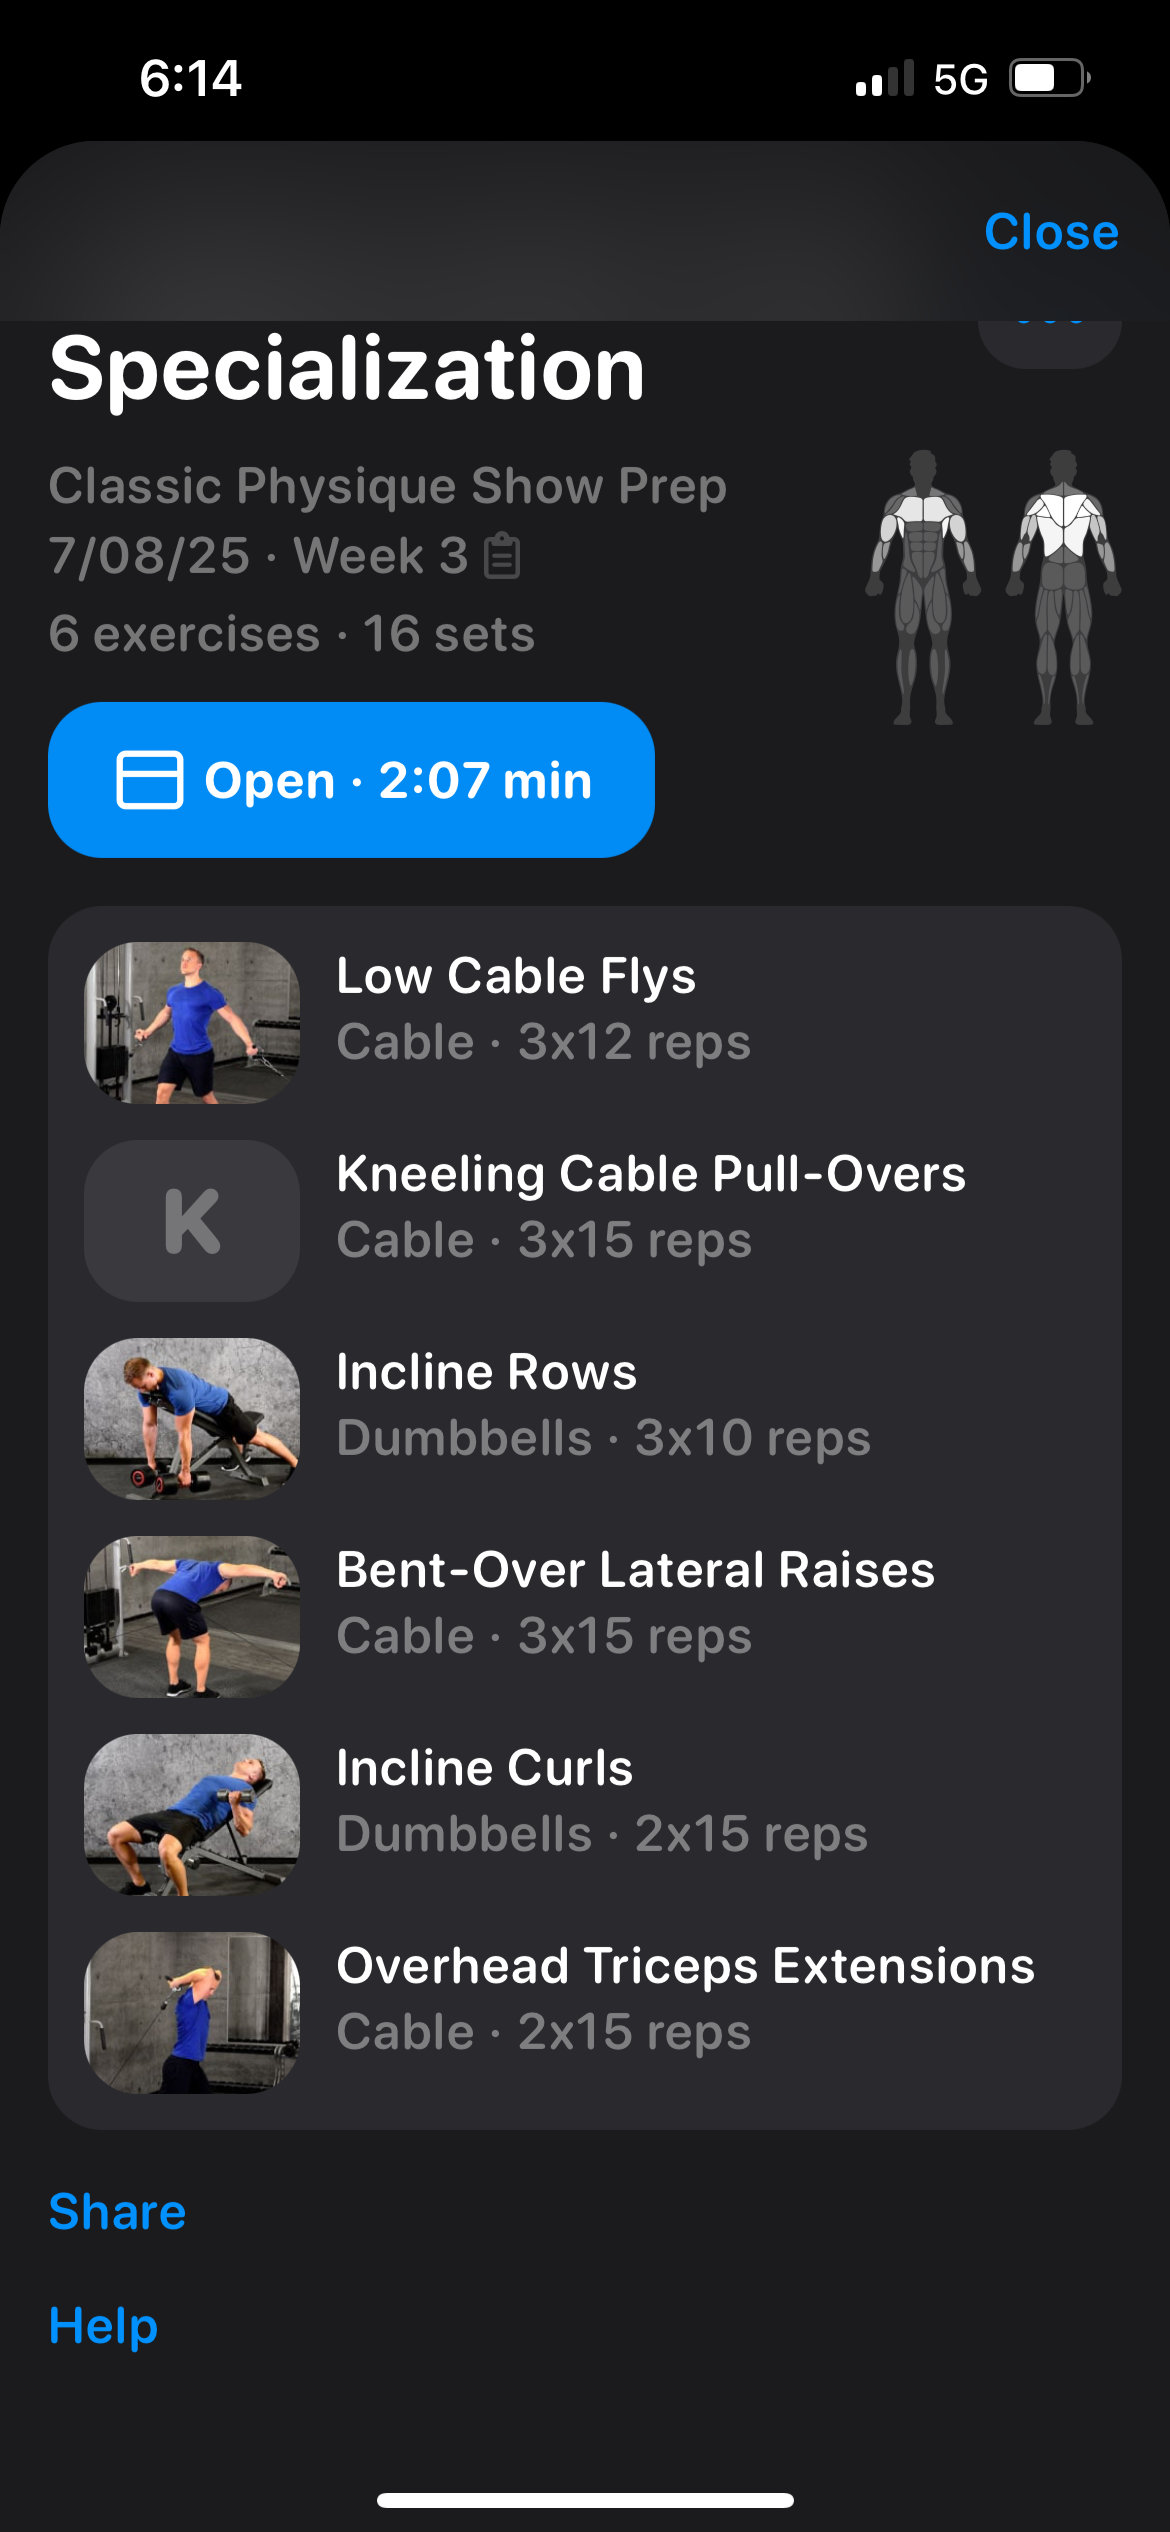Open the Incline Curls exercise row
The width and height of the screenshot is (1170, 2532).
[585, 1815]
